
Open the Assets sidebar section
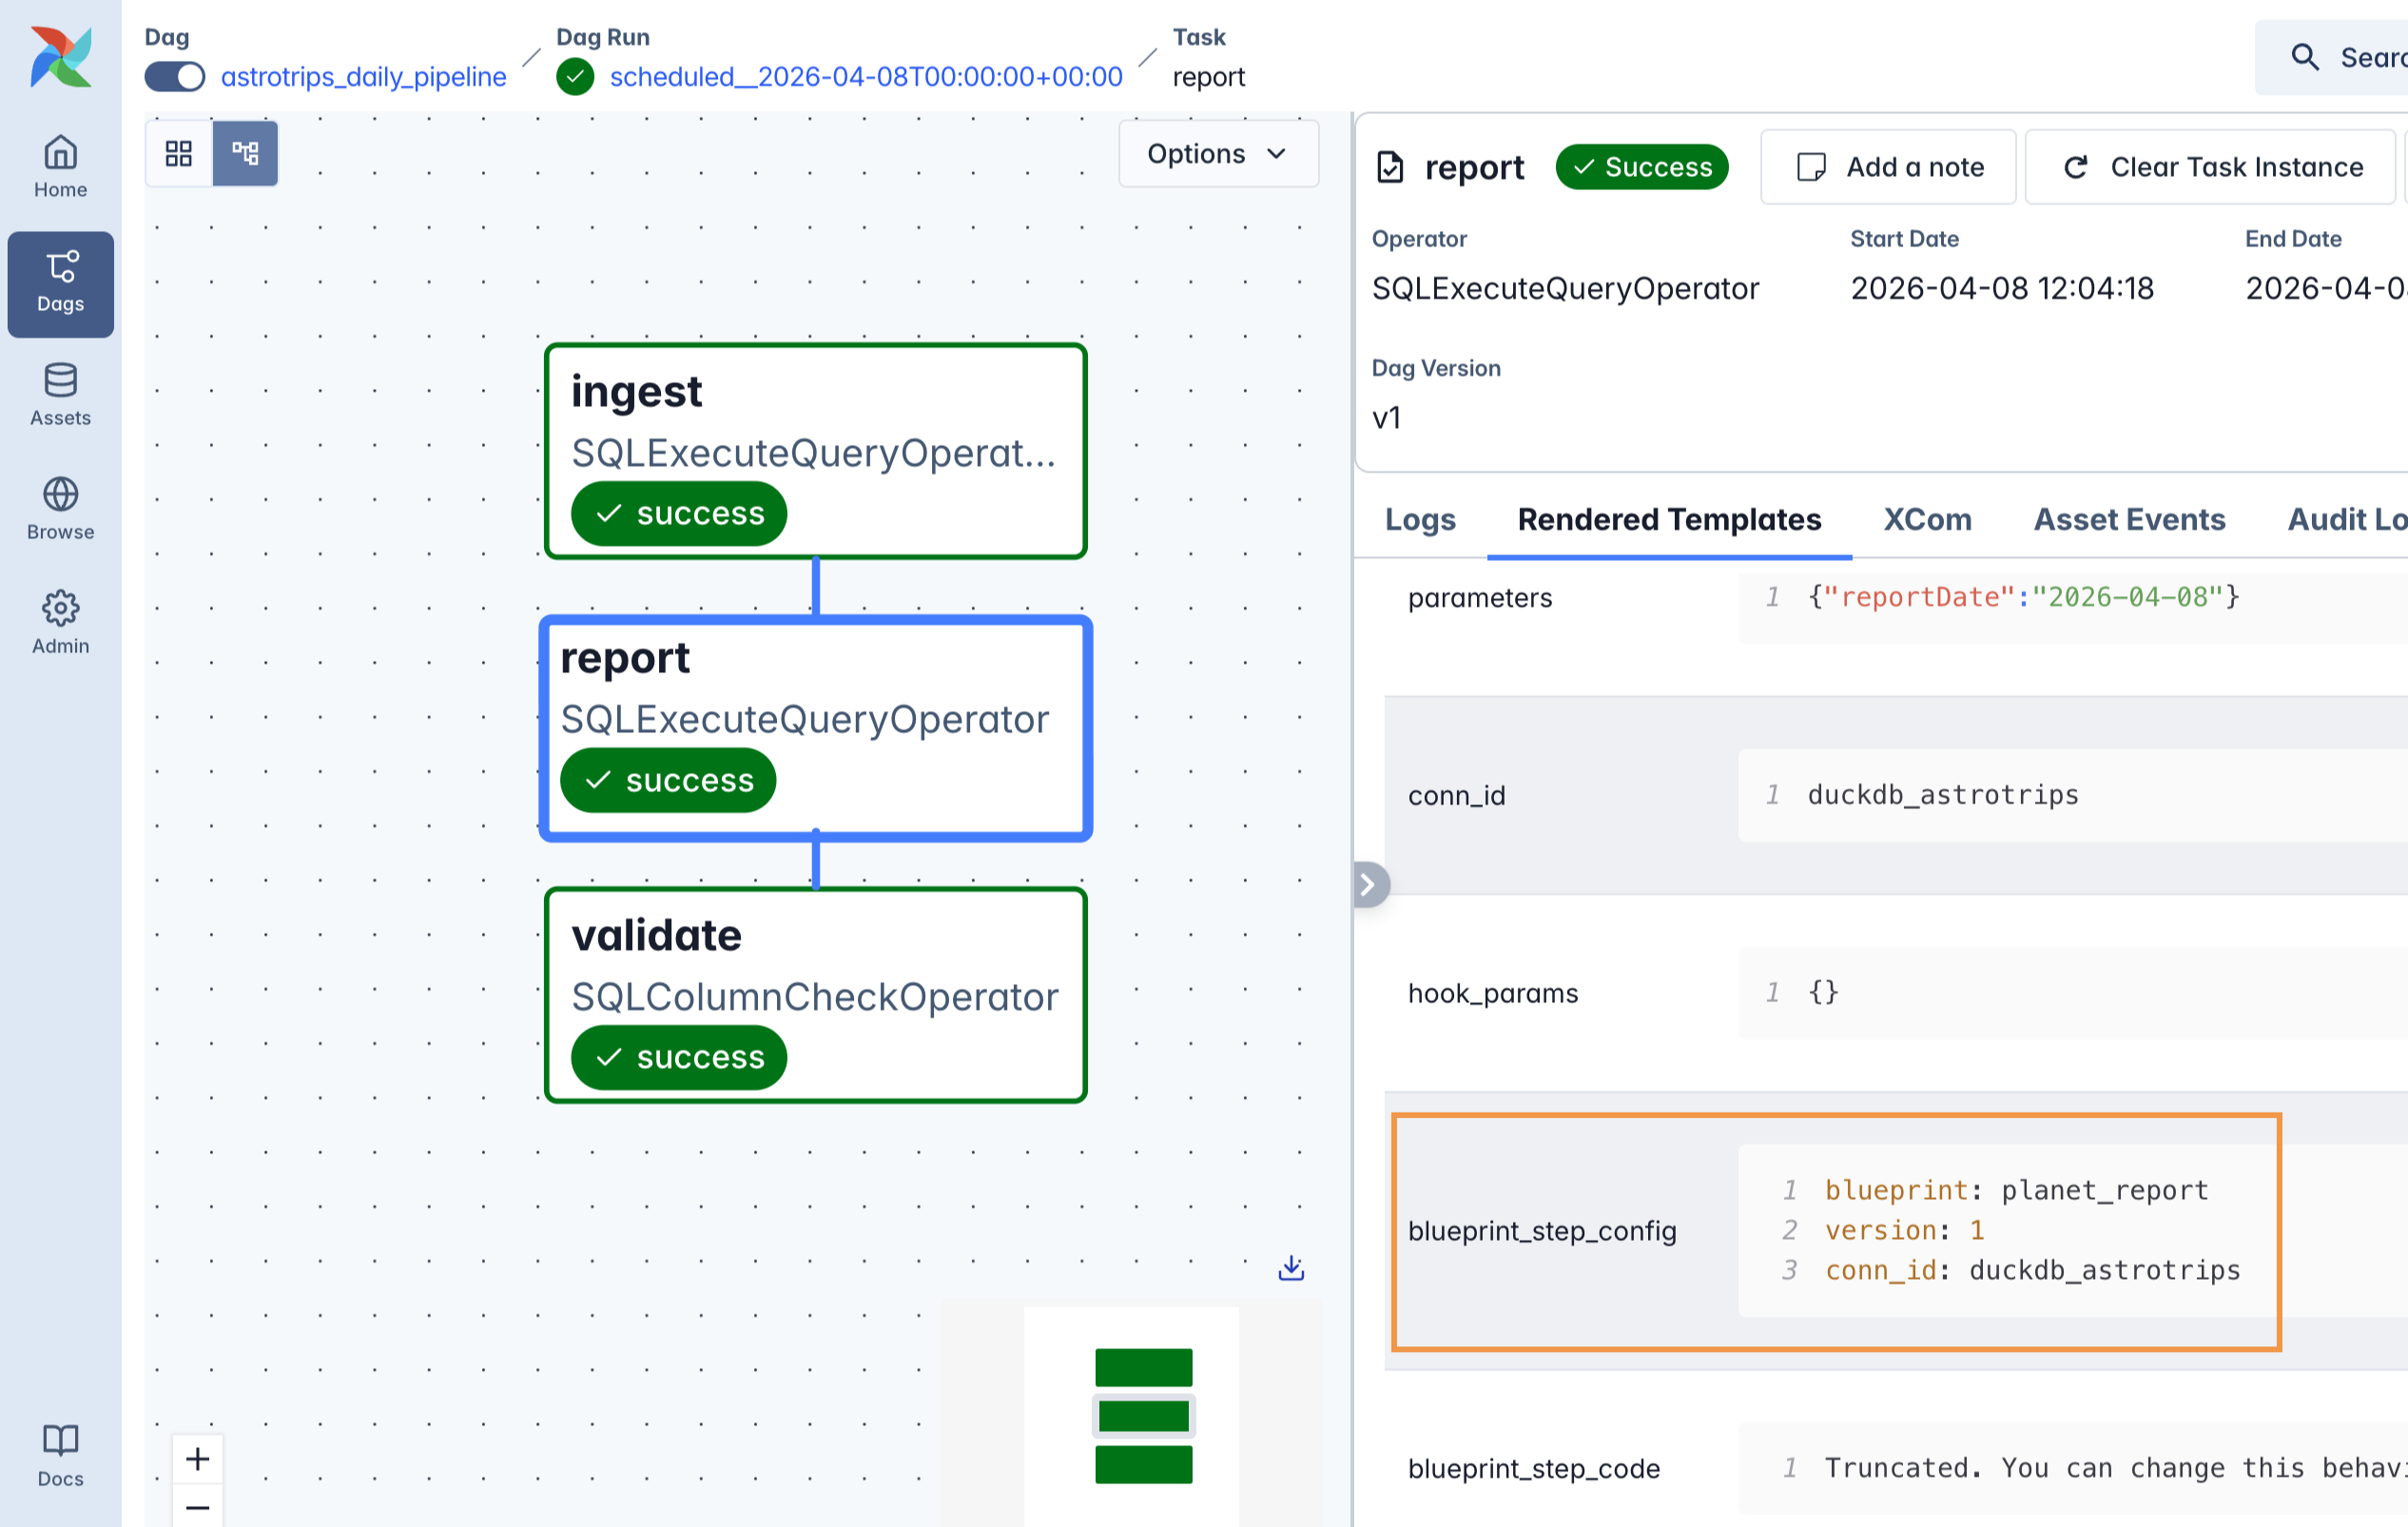tap(60, 395)
